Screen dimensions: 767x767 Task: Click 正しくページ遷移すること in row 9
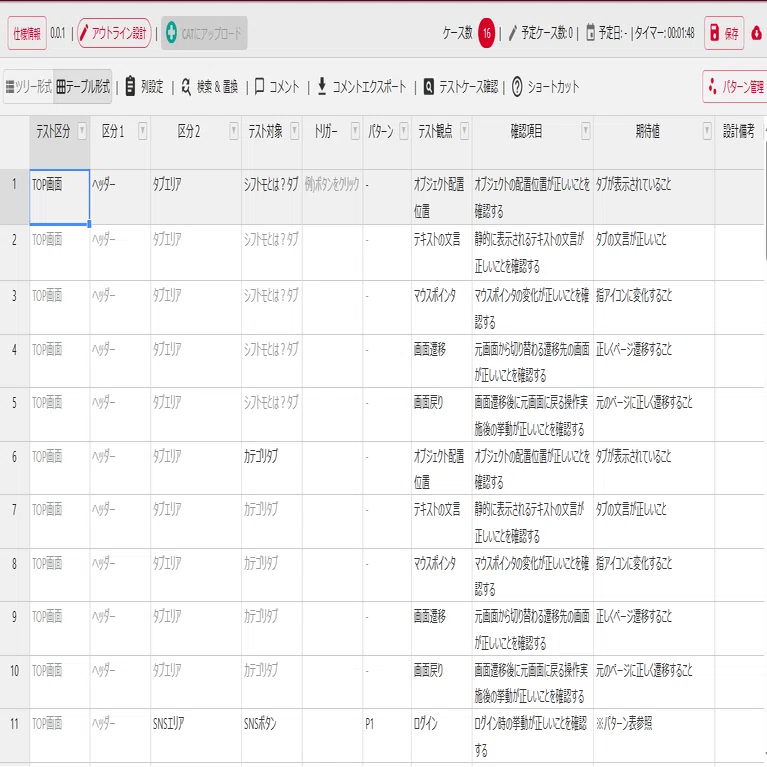point(654,629)
